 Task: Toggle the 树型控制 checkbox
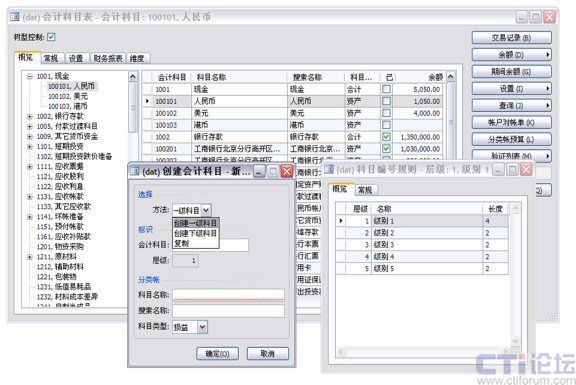click(x=51, y=37)
